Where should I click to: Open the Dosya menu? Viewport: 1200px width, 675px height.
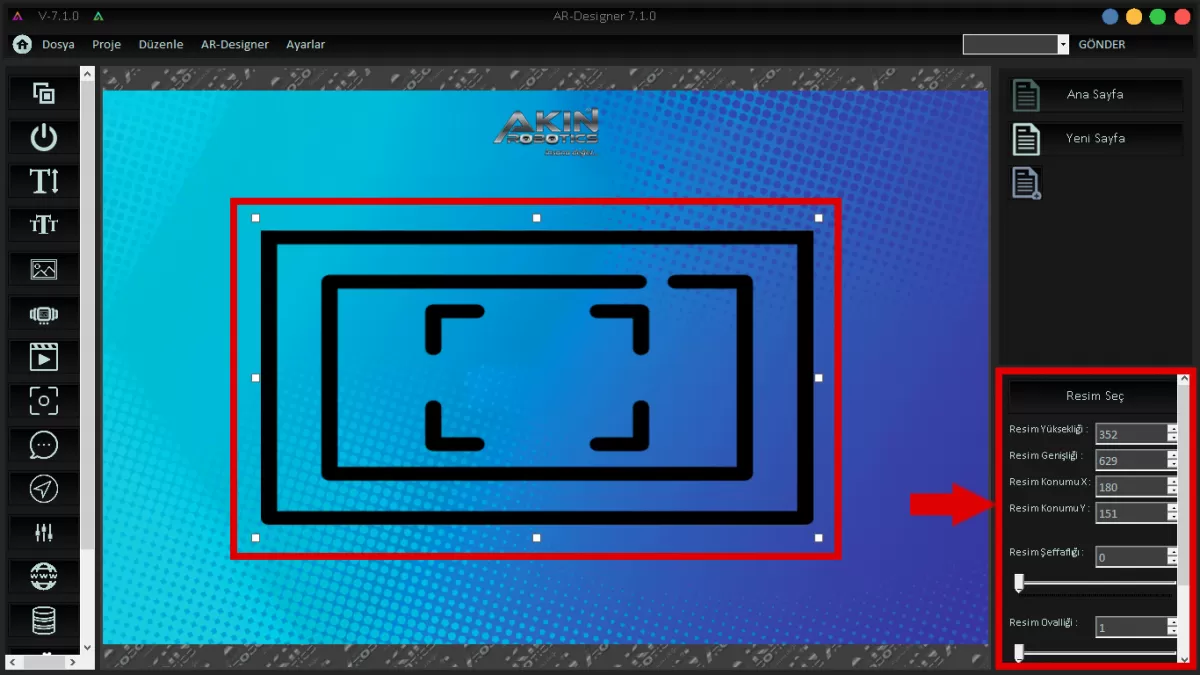[x=58, y=45]
